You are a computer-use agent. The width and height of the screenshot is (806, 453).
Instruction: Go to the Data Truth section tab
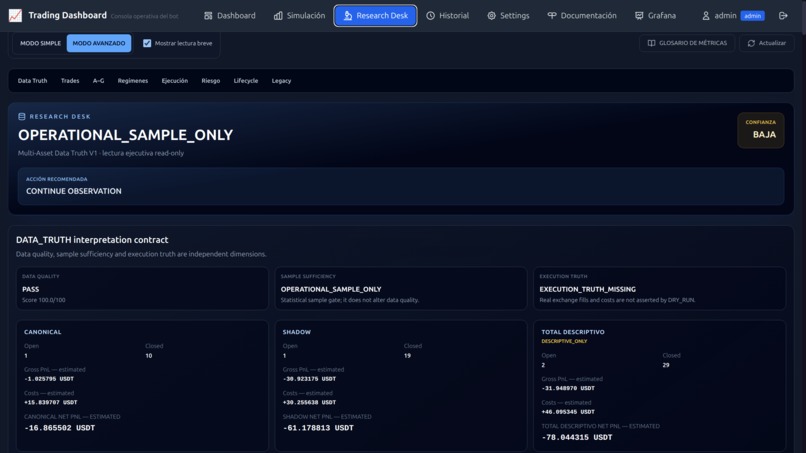[32, 81]
